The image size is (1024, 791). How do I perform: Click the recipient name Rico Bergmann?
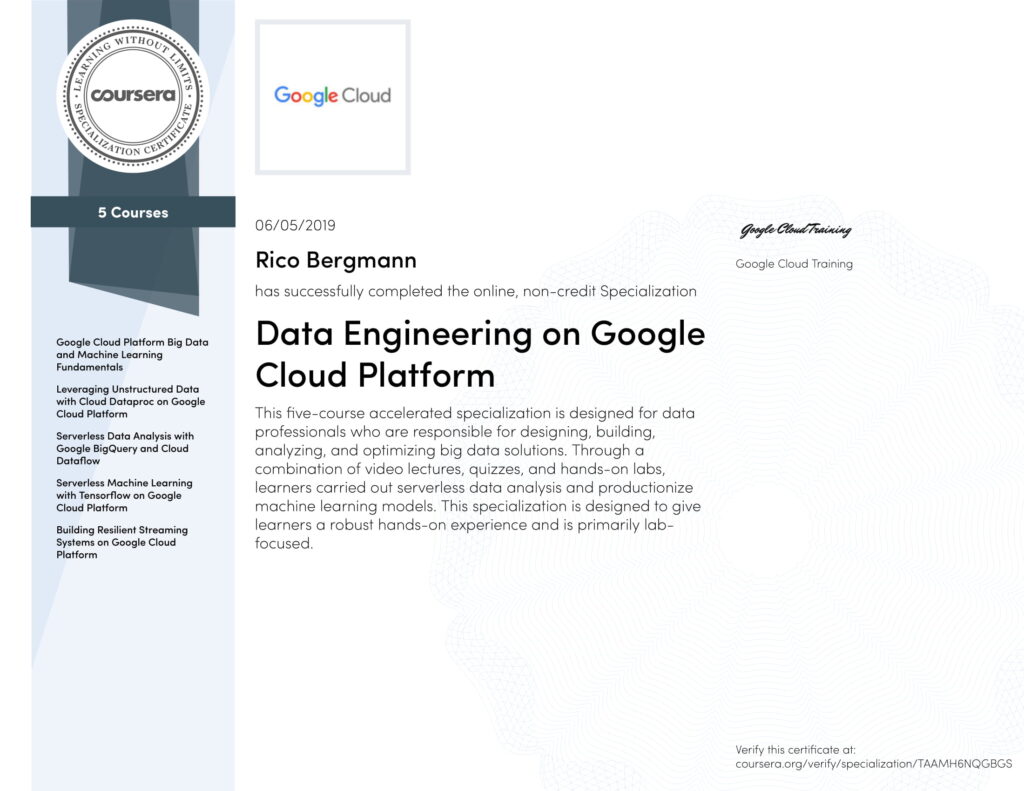(x=336, y=260)
